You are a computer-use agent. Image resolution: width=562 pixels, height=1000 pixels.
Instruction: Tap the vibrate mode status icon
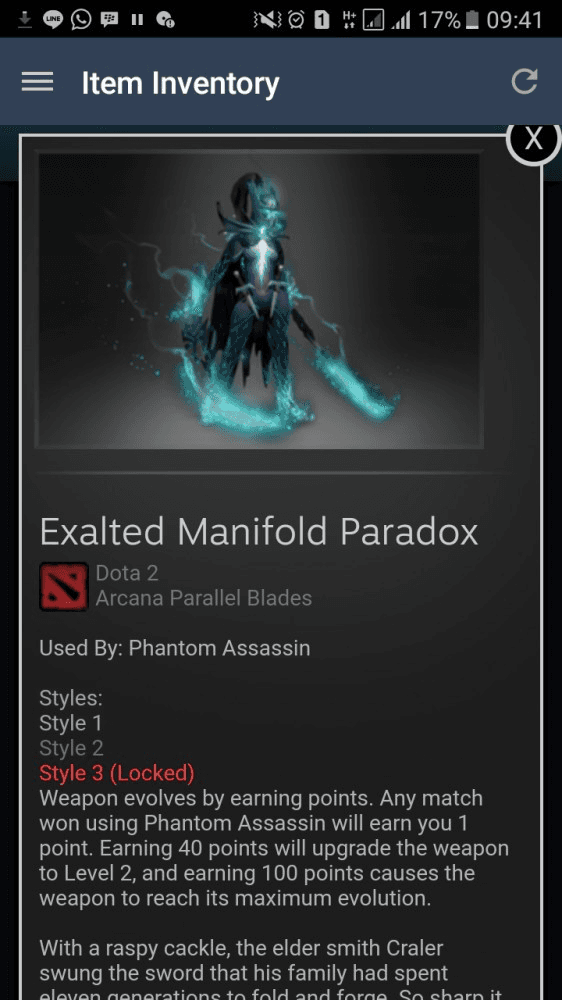[x=268, y=20]
